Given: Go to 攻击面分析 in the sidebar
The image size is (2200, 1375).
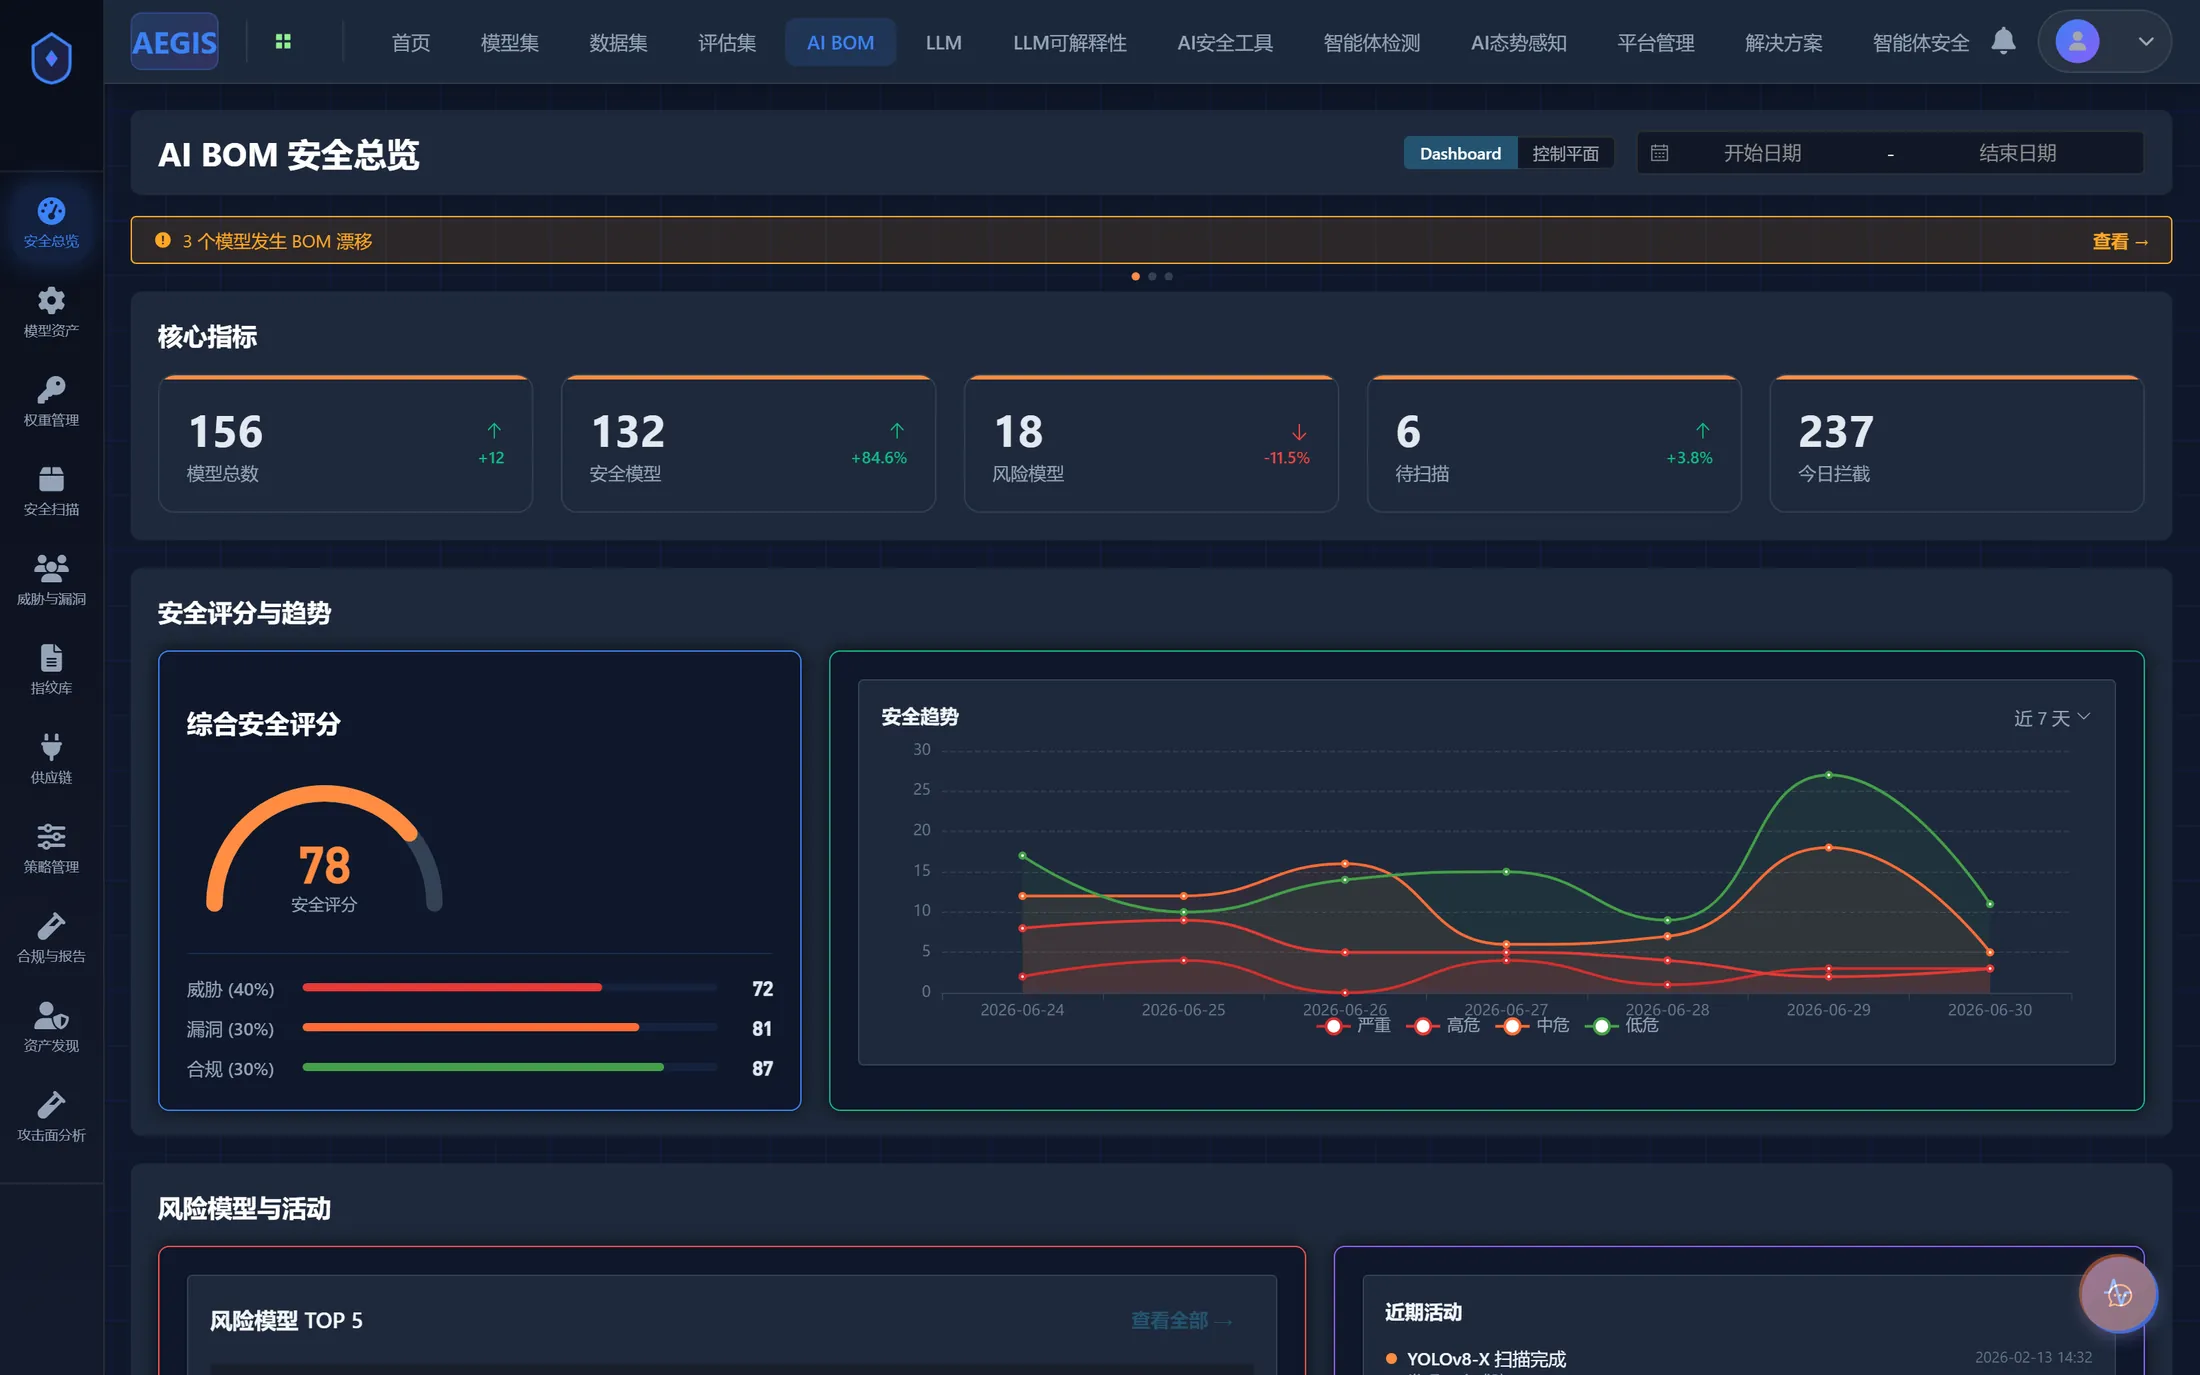Looking at the screenshot, I should (x=51, y=1116).
